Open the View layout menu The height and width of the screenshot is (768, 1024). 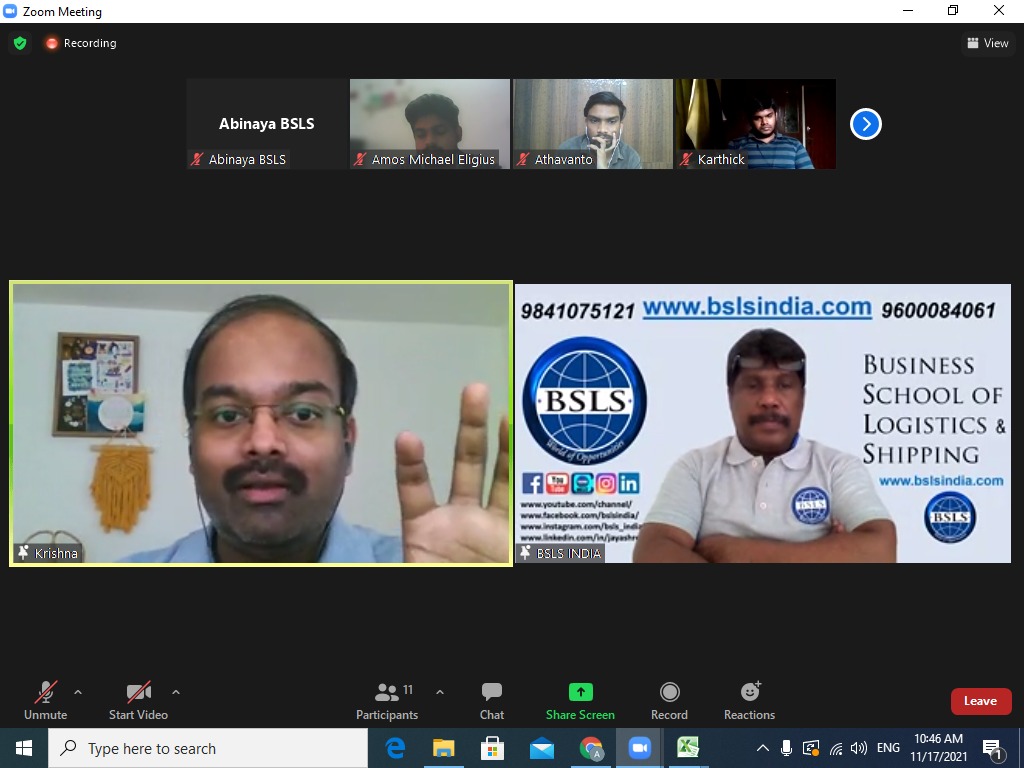[987, 43]
